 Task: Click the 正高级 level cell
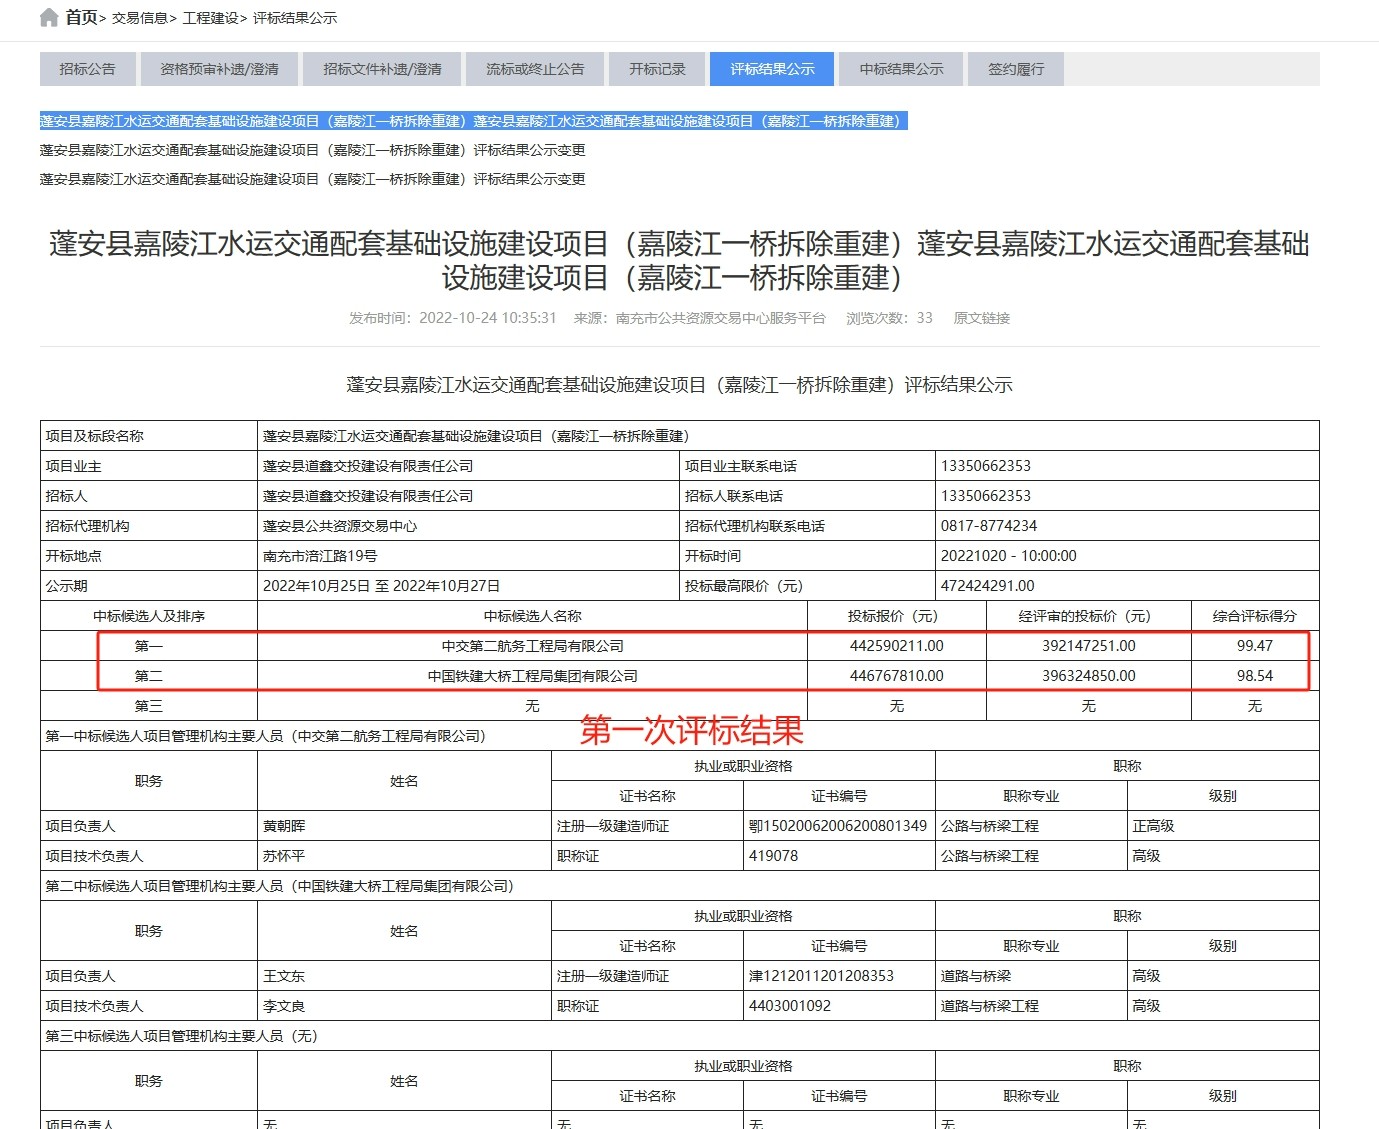tap(1223, 826)
